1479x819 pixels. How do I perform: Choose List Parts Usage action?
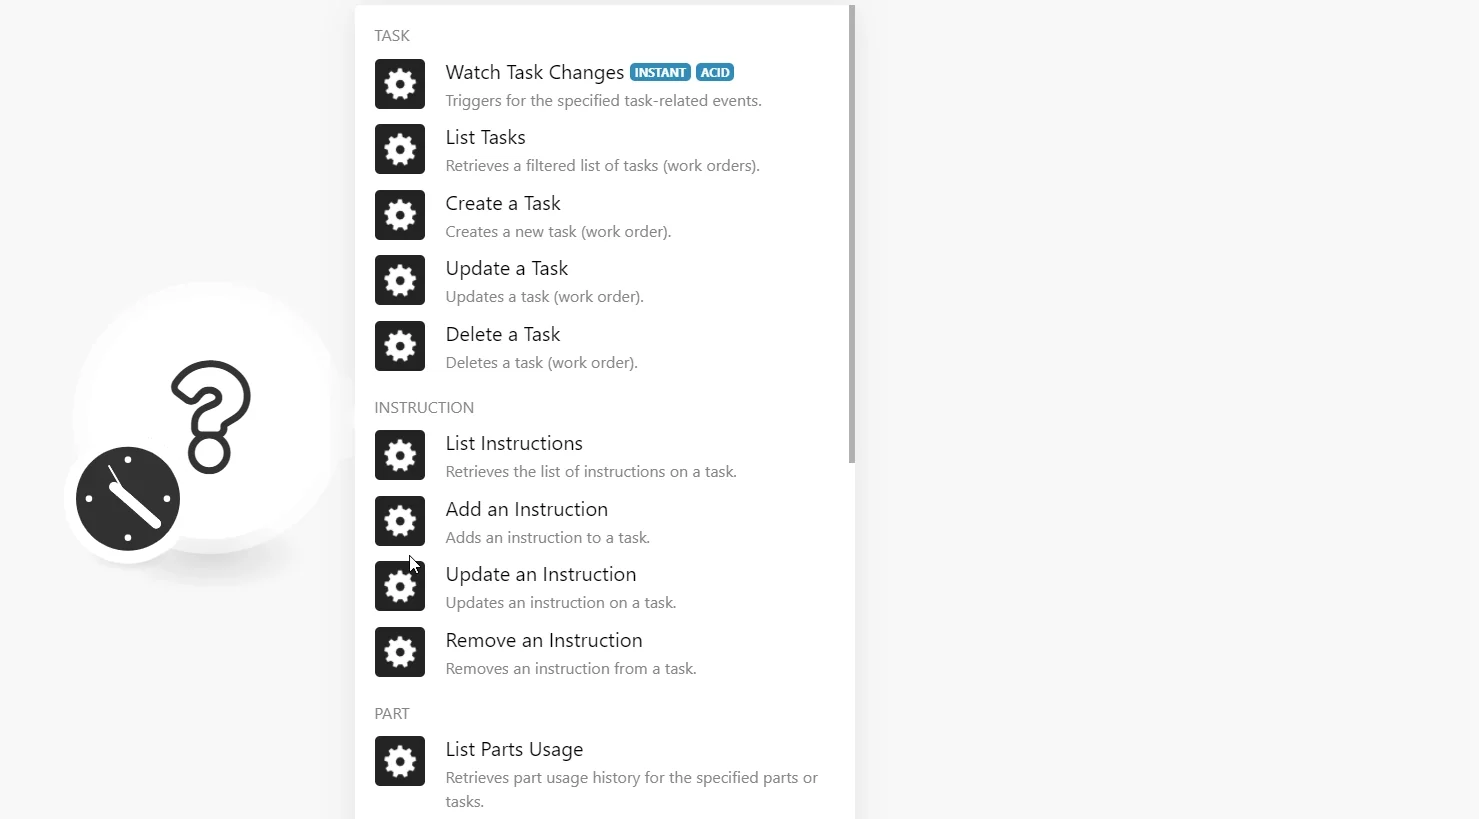coord(604,774)
